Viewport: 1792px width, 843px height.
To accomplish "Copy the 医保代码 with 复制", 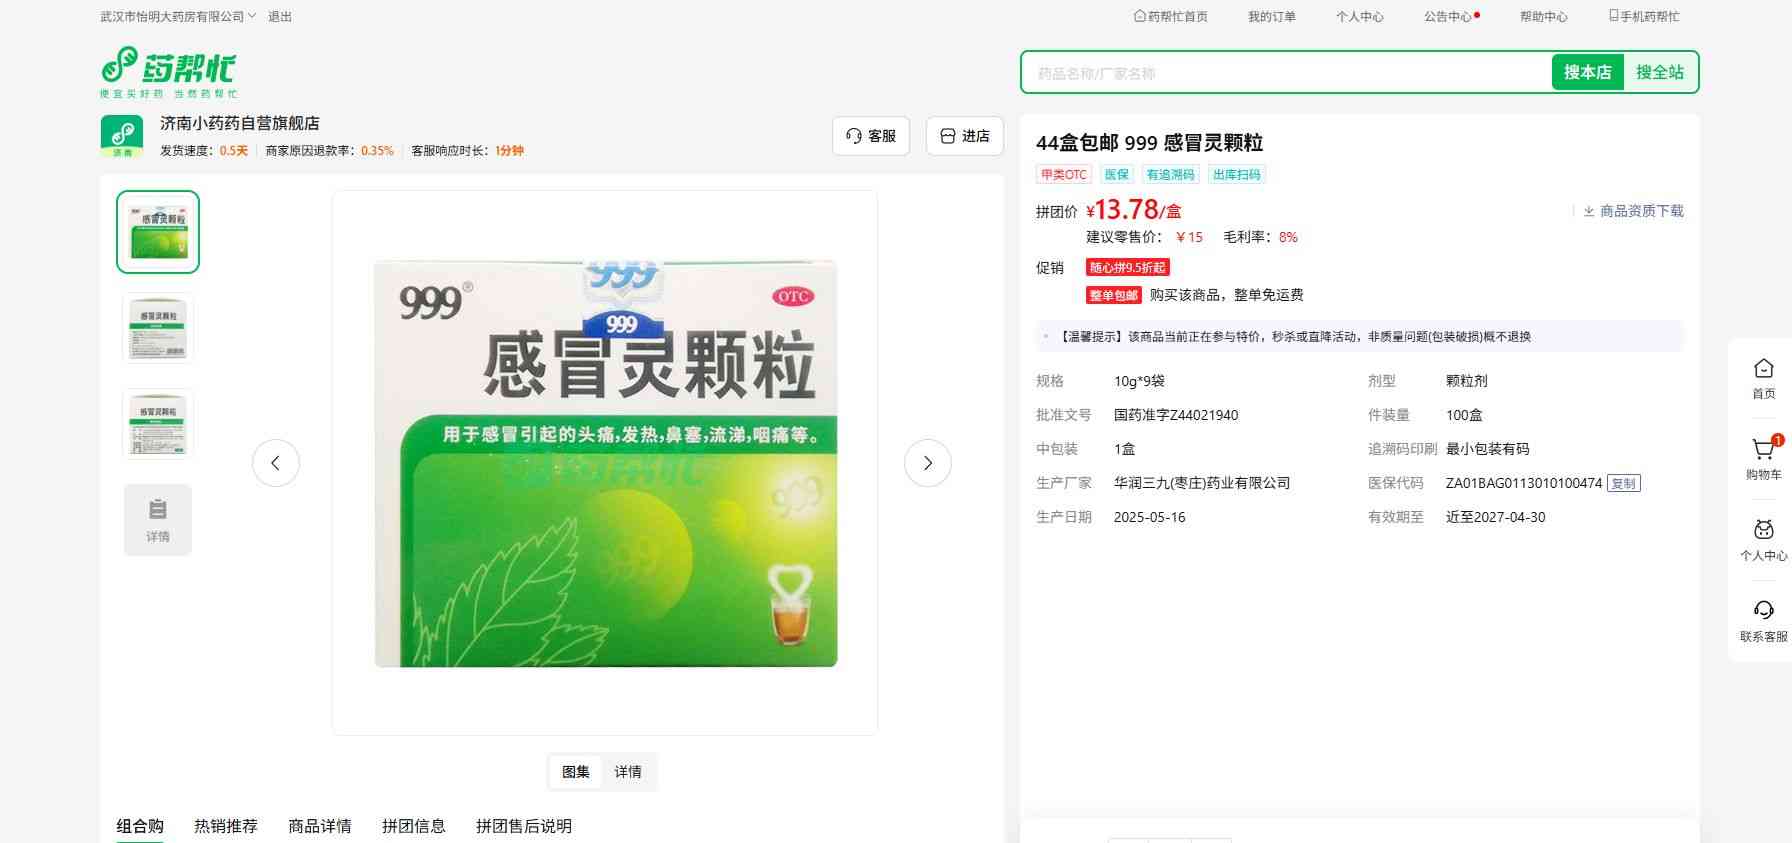I will 1624,484.
